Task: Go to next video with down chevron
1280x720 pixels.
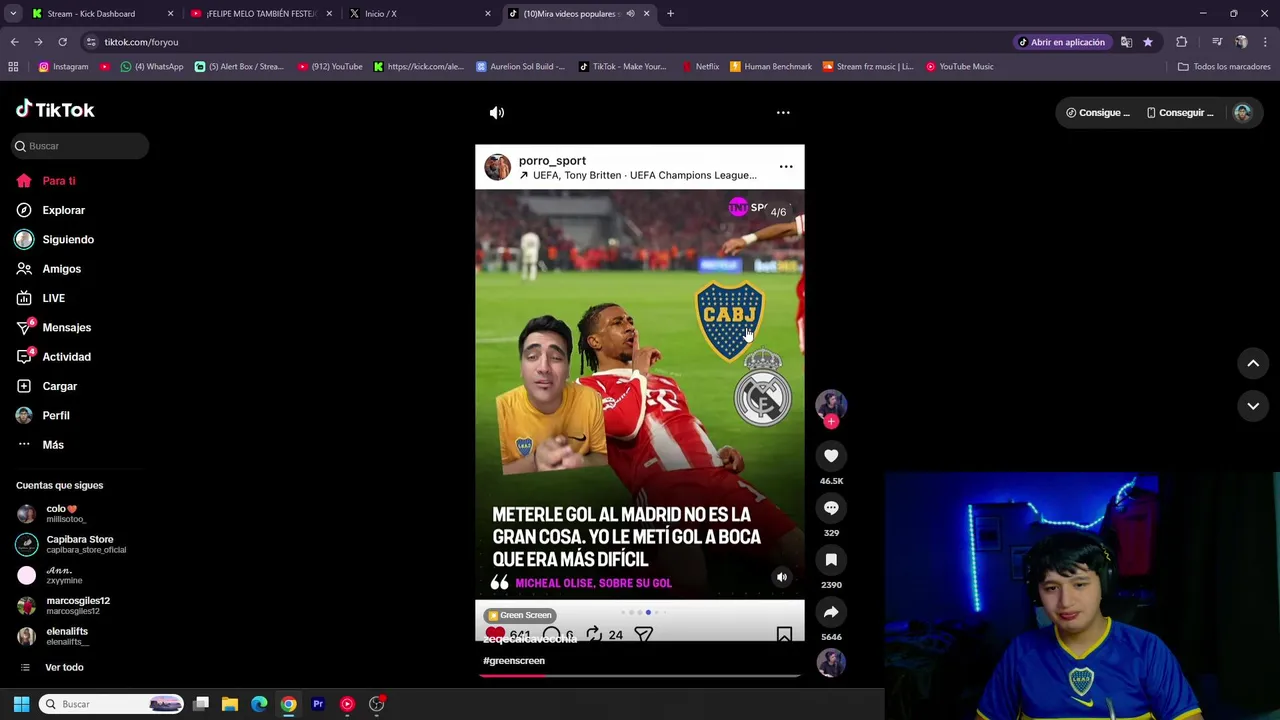Action: [x=1253, y=406]
